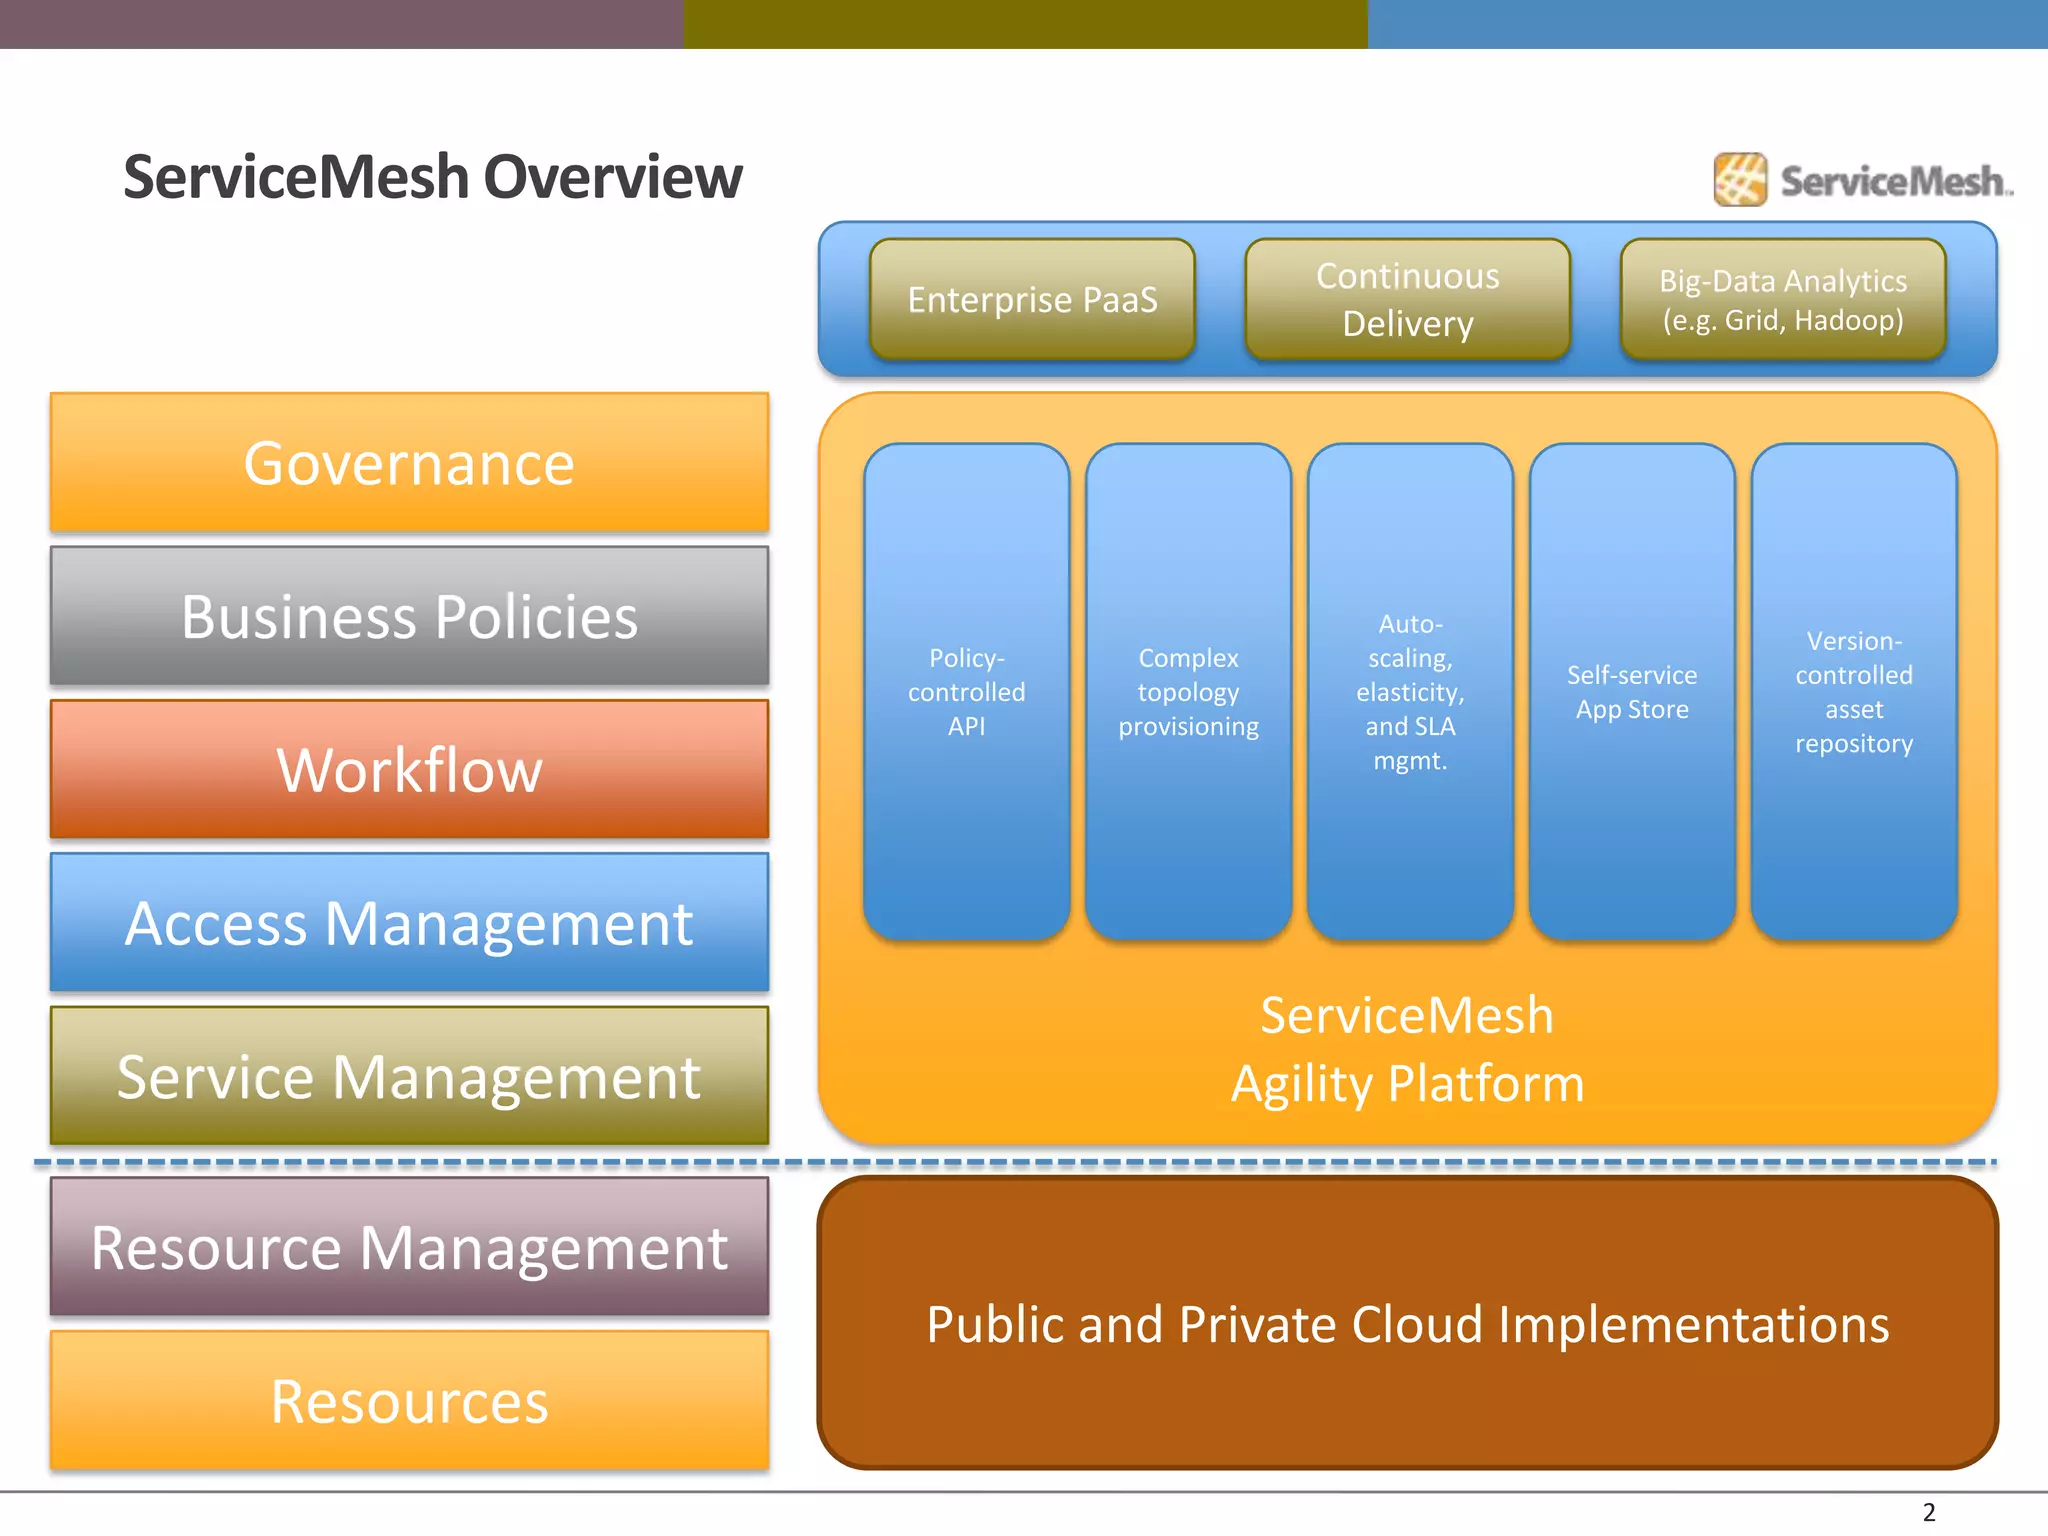The image size is (2048, 1536).
Task: Click the ServiceMesh Agility Platform label
Action: pos(1407,1049)
